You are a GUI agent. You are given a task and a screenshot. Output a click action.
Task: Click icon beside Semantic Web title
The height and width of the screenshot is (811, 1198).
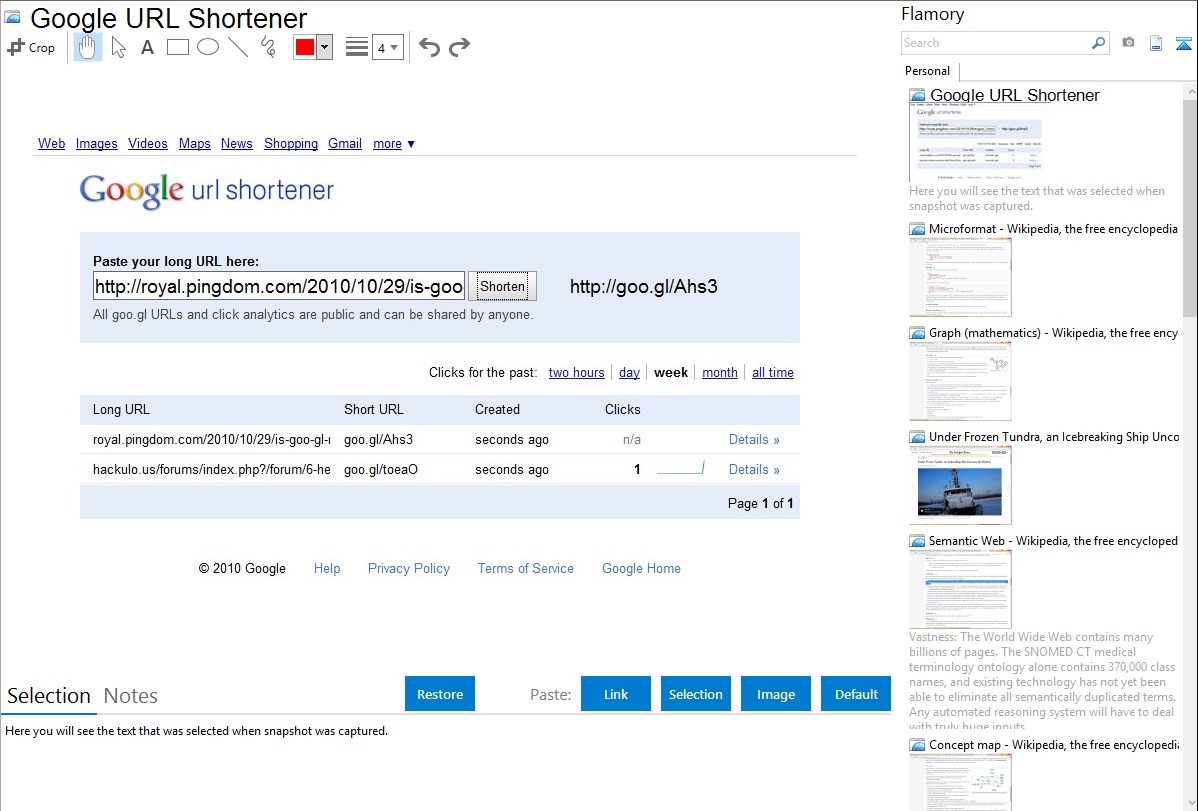[917, 540]
